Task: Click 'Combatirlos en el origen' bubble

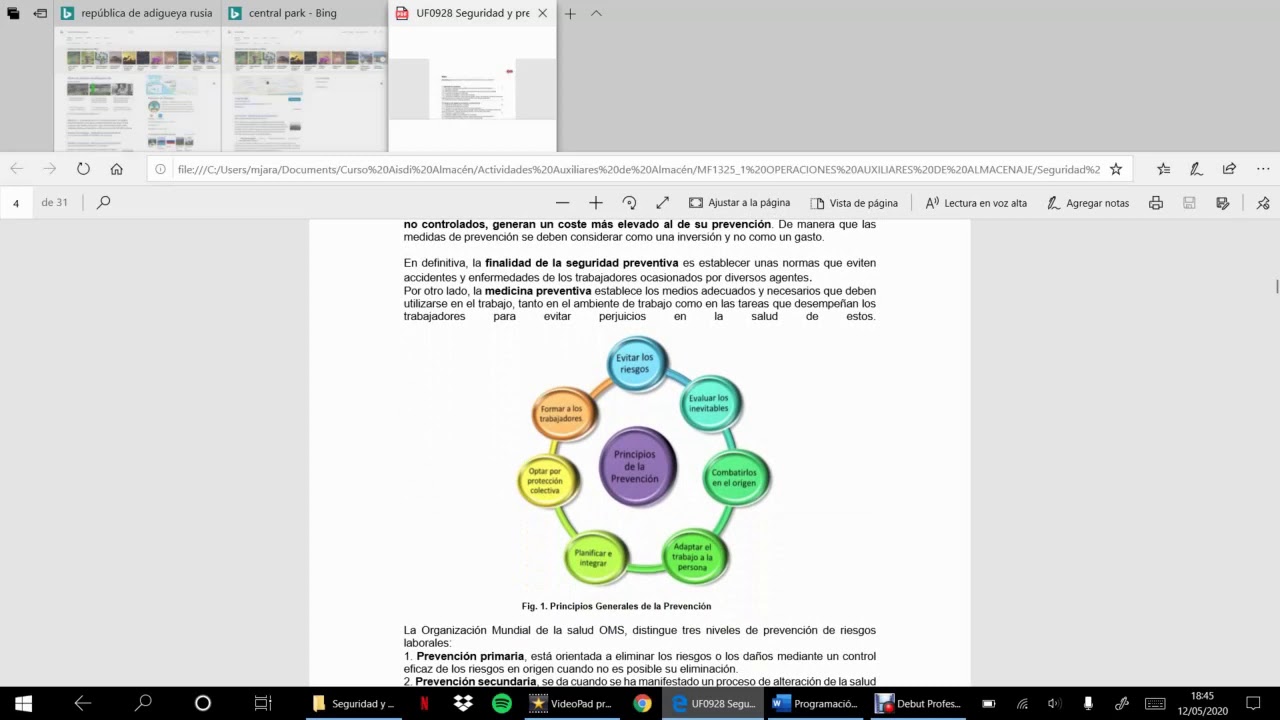Action: tap(736, 477)
